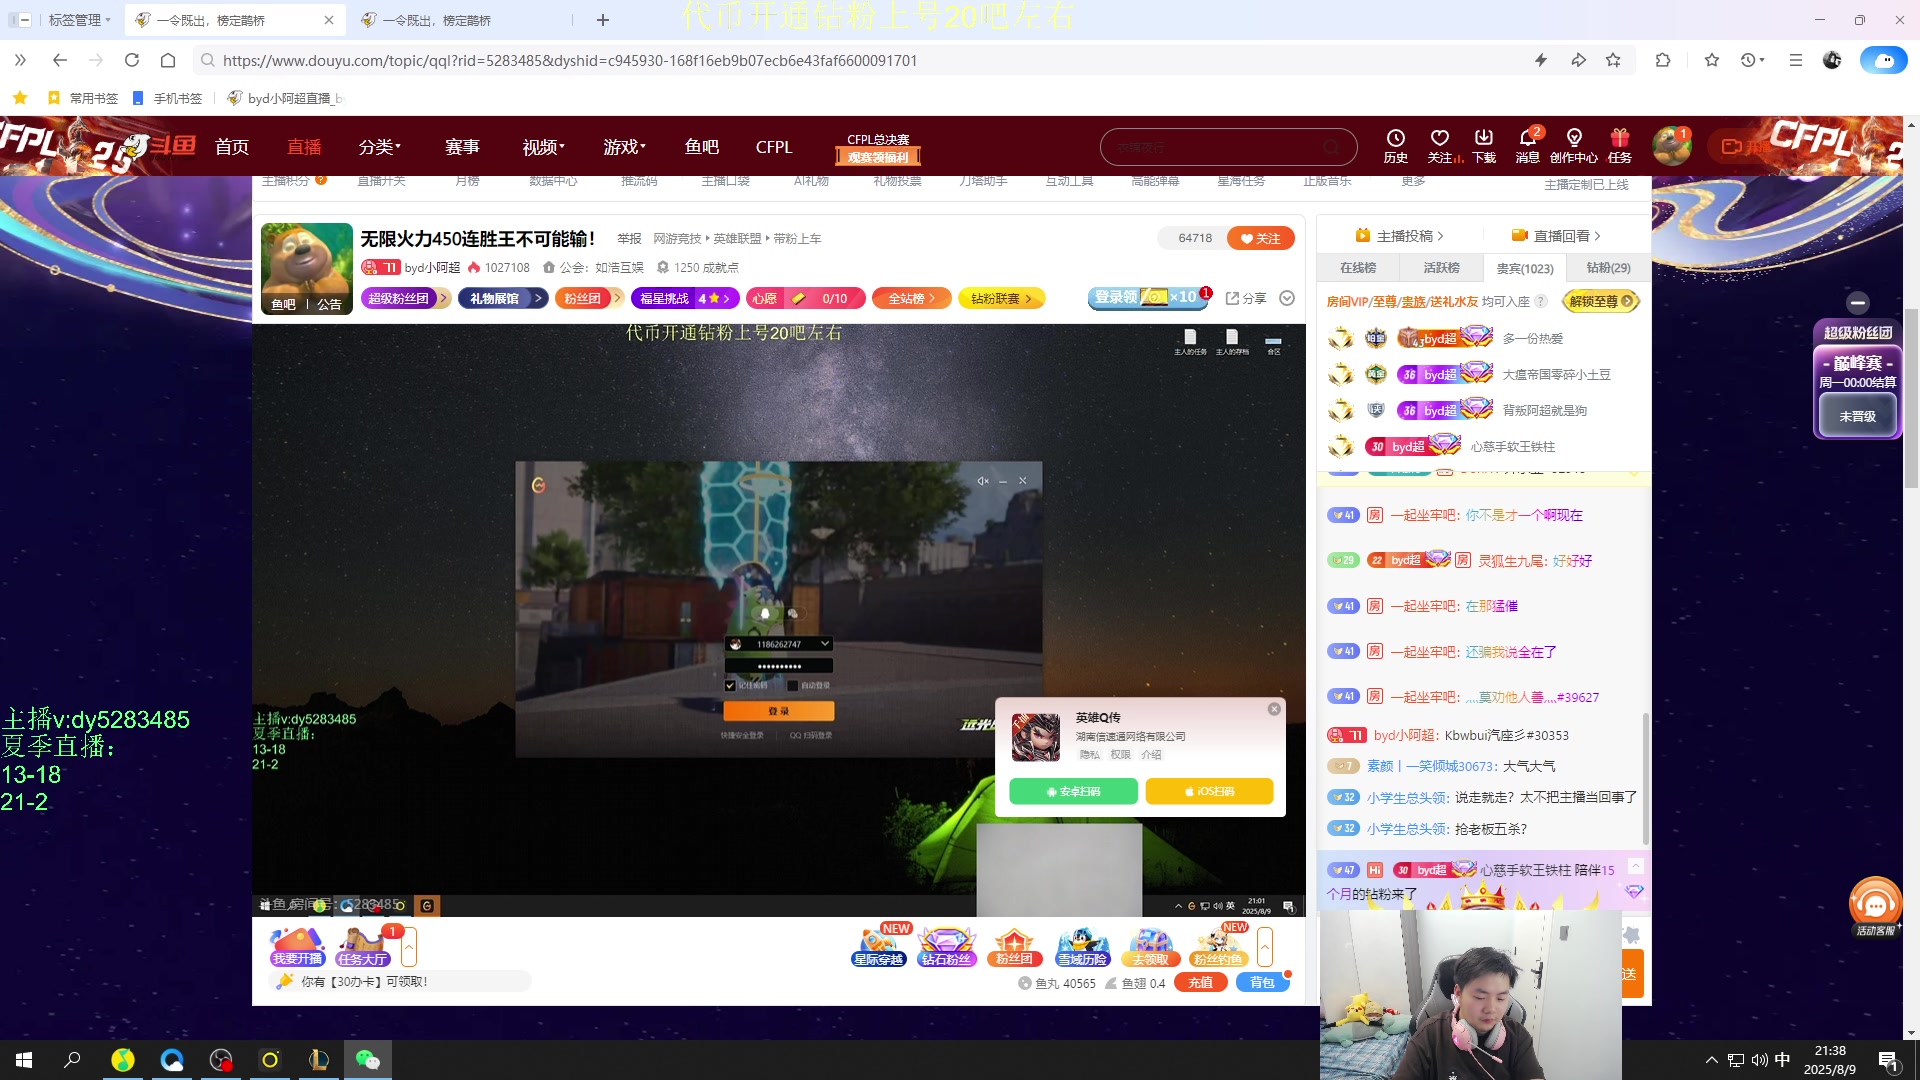Select 贵宾(1023) tab
The width and height of the screenshot is (1920, 1080).
[1525, 268]
